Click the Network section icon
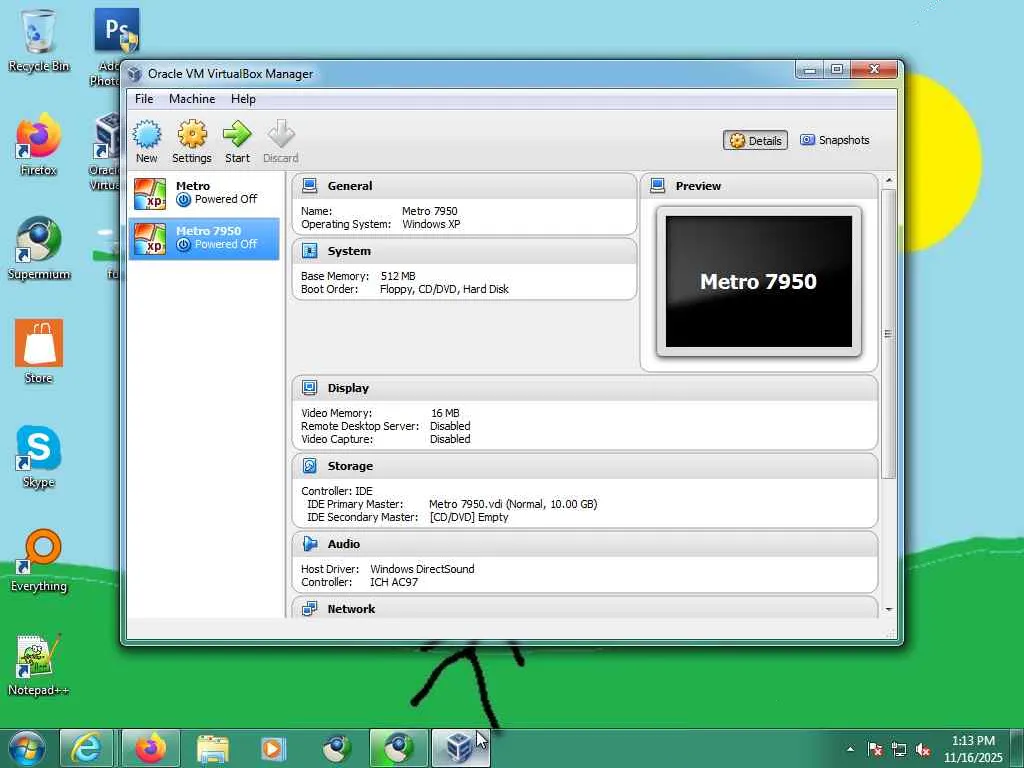The width and height of the screenshot is (1024, 768). [310, 609]
